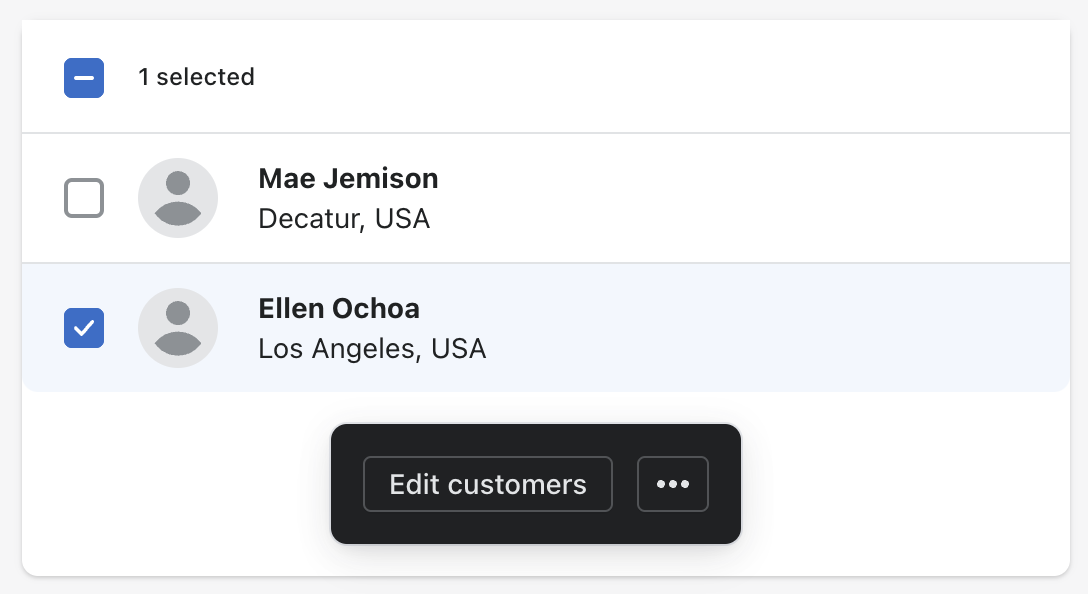Click the indeterminate minus checkbox icon
1088x594 pixels.
point(84,78)
